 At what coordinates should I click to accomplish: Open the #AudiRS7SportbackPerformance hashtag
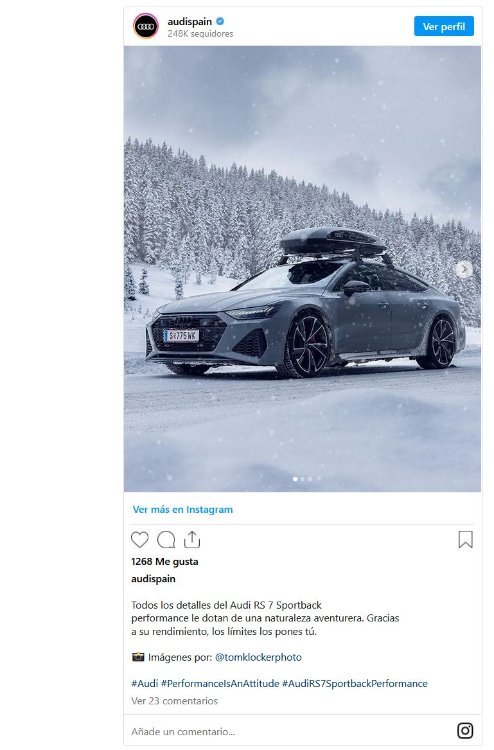[x=355, y=684]
